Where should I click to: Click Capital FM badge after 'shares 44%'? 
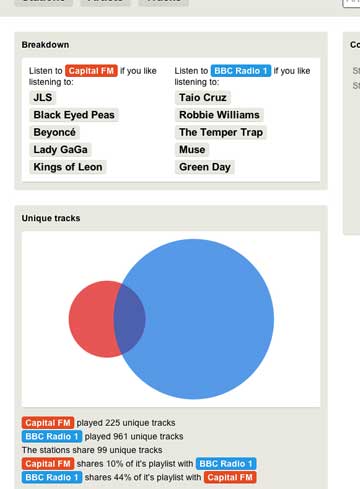[x=230, y=477]
